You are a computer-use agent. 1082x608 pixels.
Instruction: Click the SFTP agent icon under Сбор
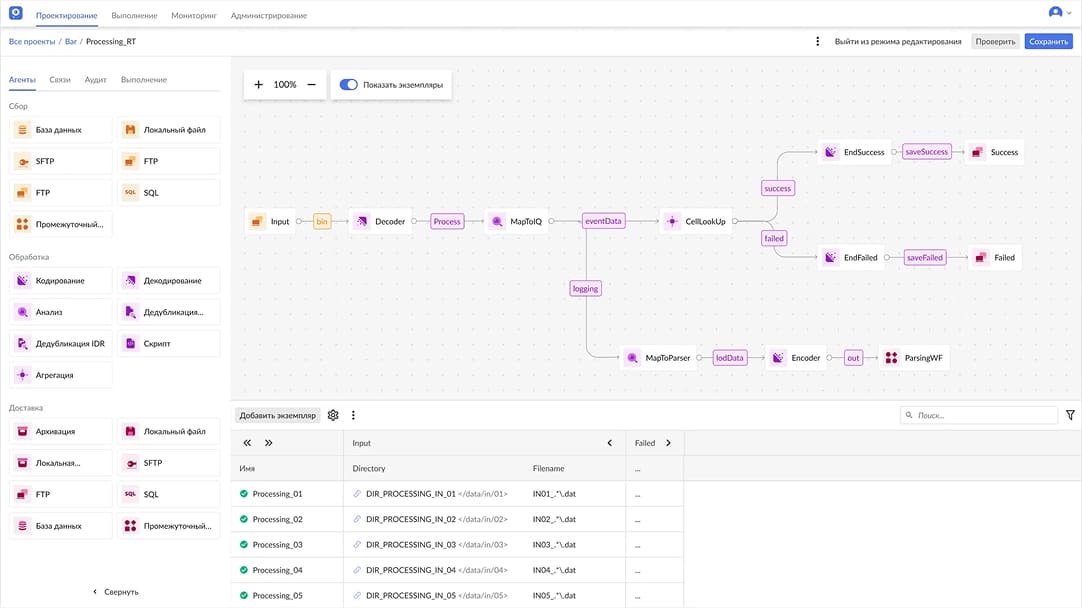[22, 161]
